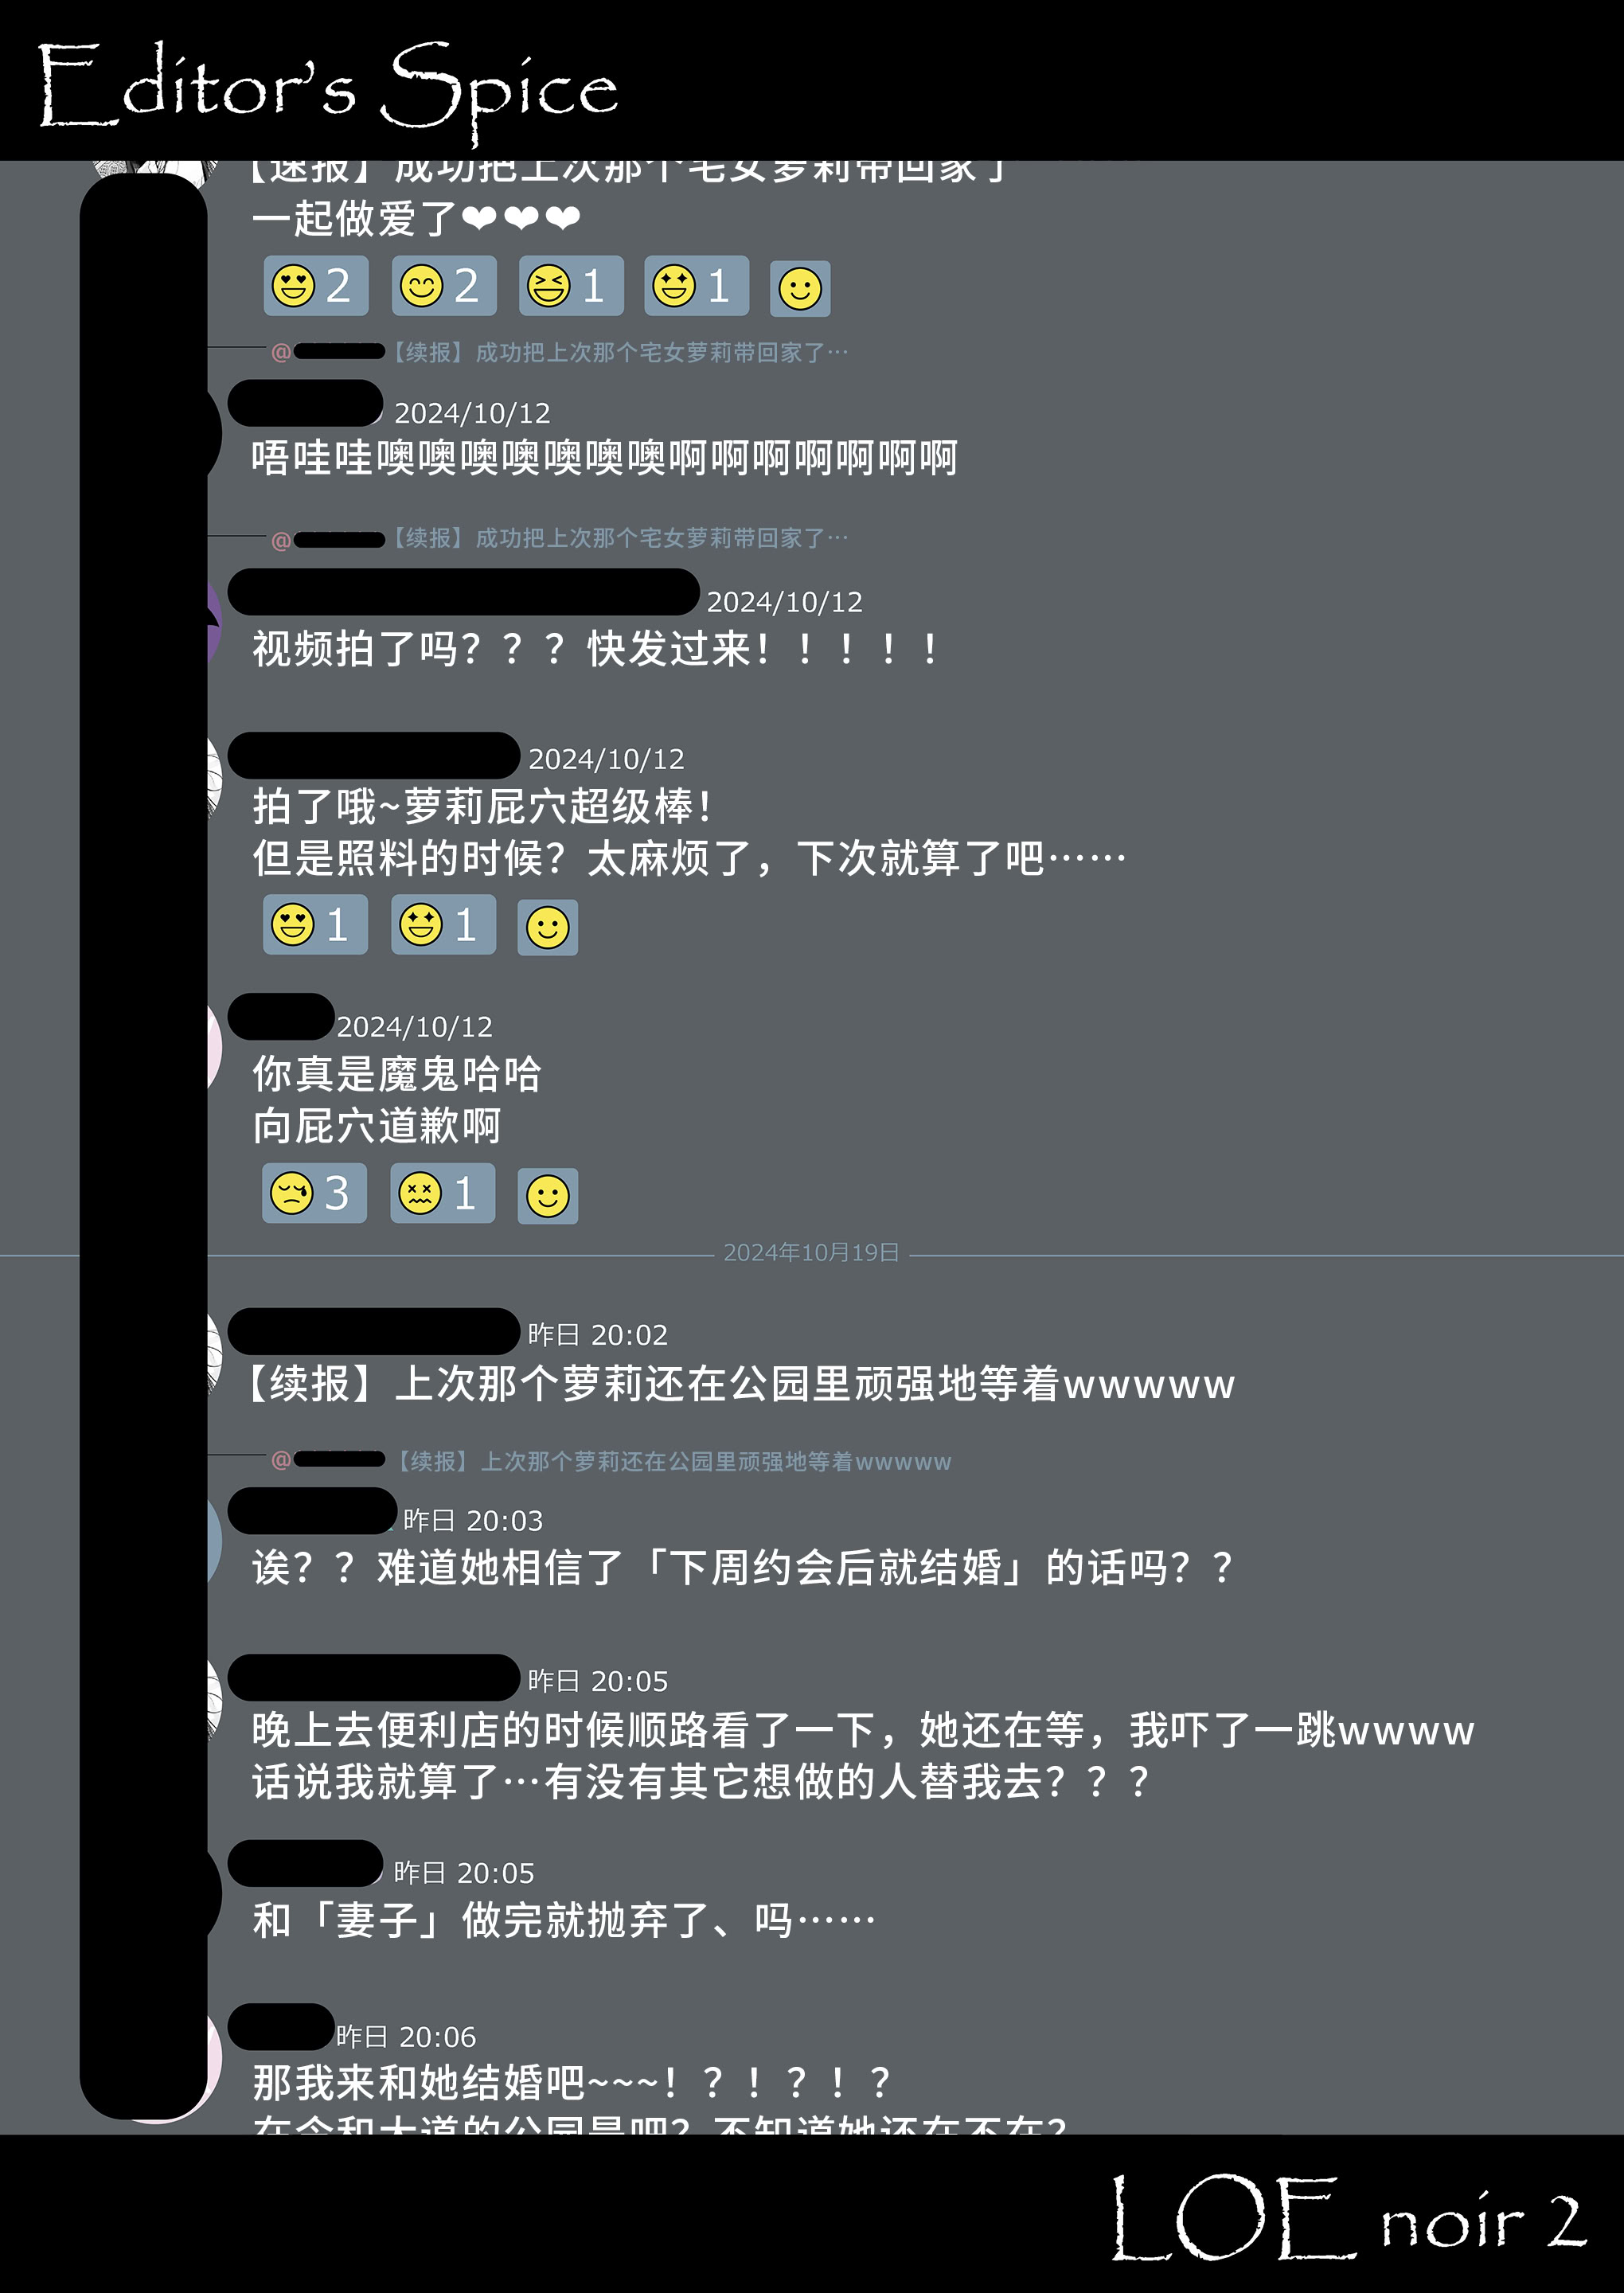Toggle the unamused-face reaction with count 3

[x=314, y=1193]
